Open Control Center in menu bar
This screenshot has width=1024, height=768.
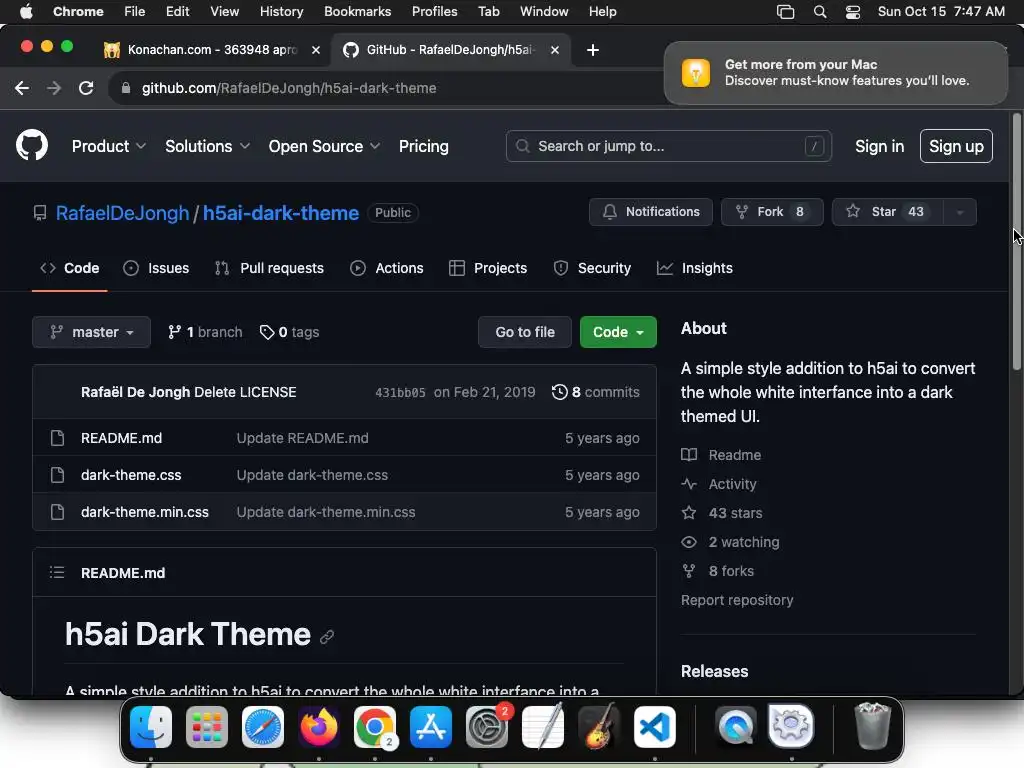(852, 11)
